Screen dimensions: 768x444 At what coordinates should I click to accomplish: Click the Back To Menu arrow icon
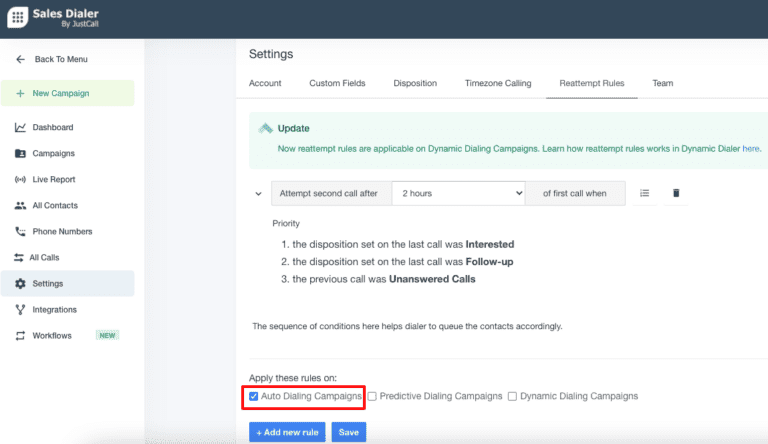click(21, 60)
